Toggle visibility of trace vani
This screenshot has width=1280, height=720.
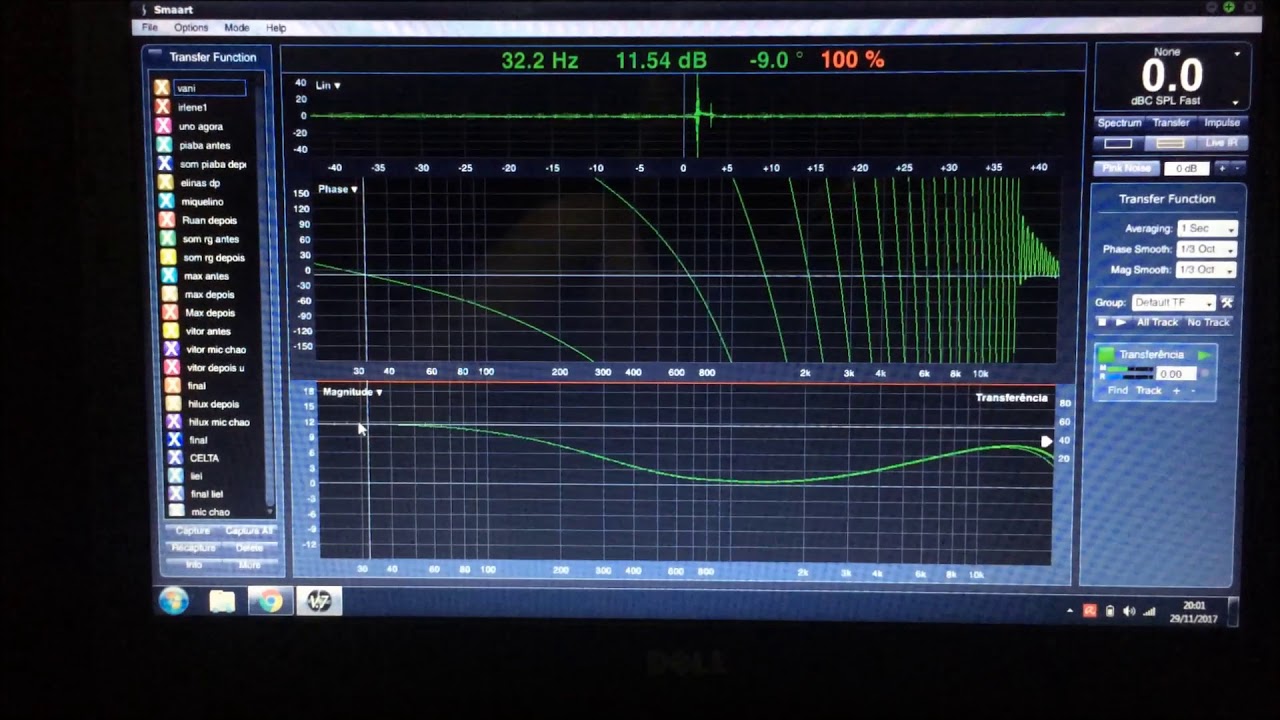pyautogui.click(x=161, y=88)
